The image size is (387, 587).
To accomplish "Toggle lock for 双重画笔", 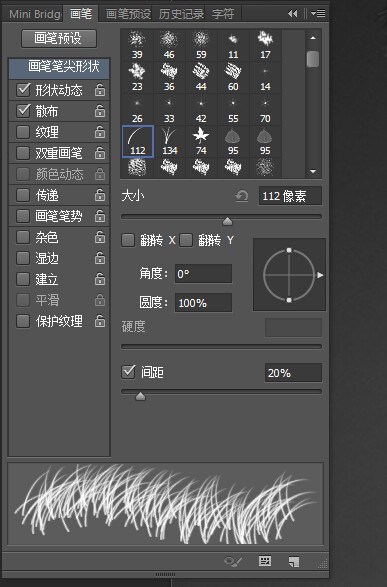I will tap(100, 153).
